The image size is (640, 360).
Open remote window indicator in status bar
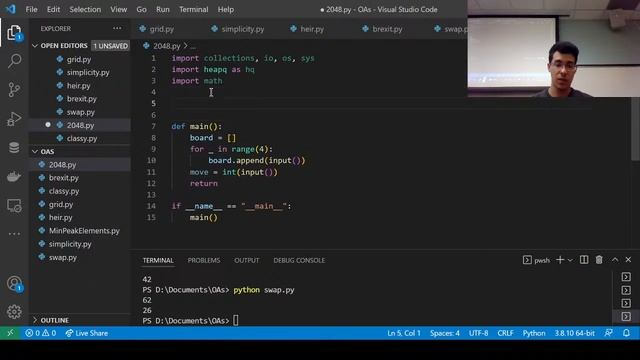pos(10,333)
